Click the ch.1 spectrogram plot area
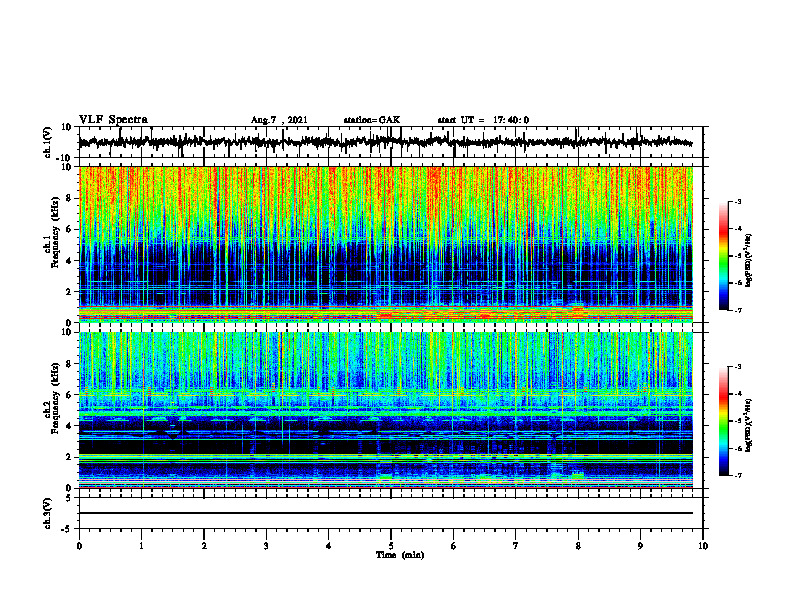The width and height of the screenshot is (792, 612). tap(386, 244)
